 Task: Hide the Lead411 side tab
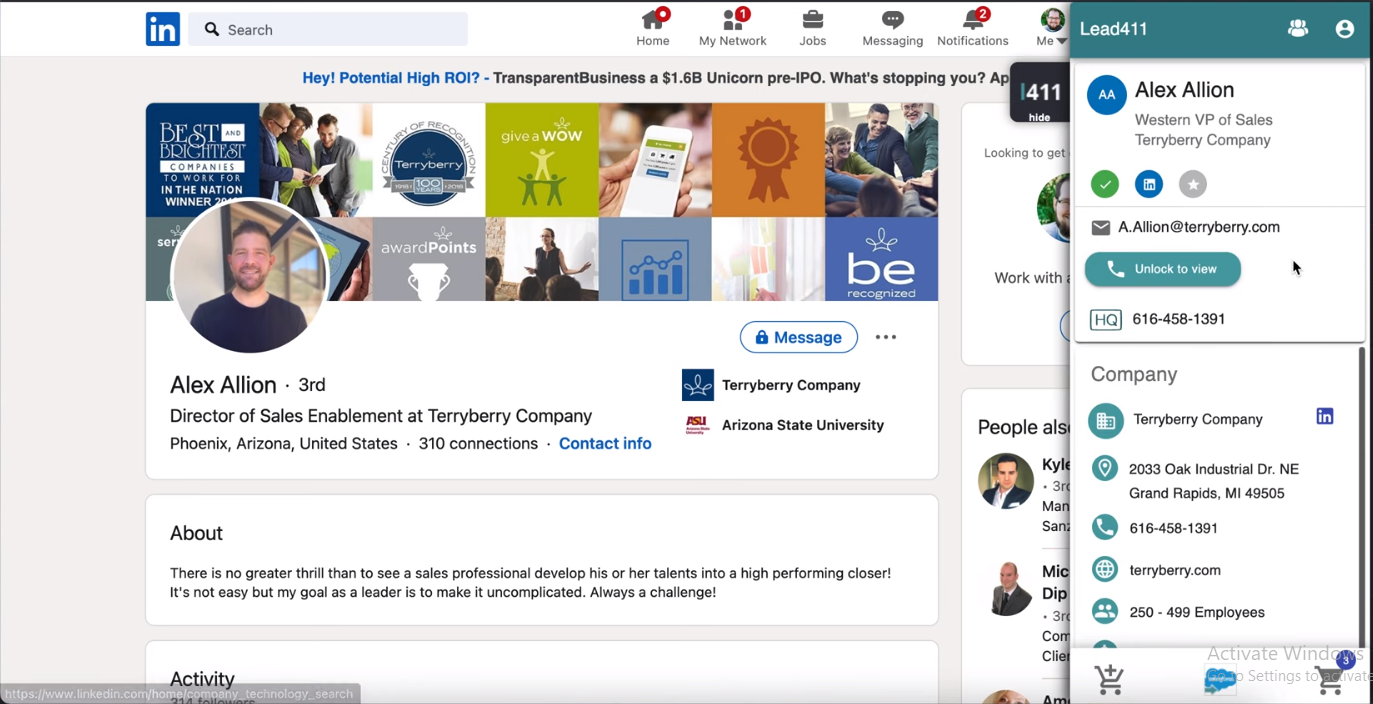(x=1040, y=94)
